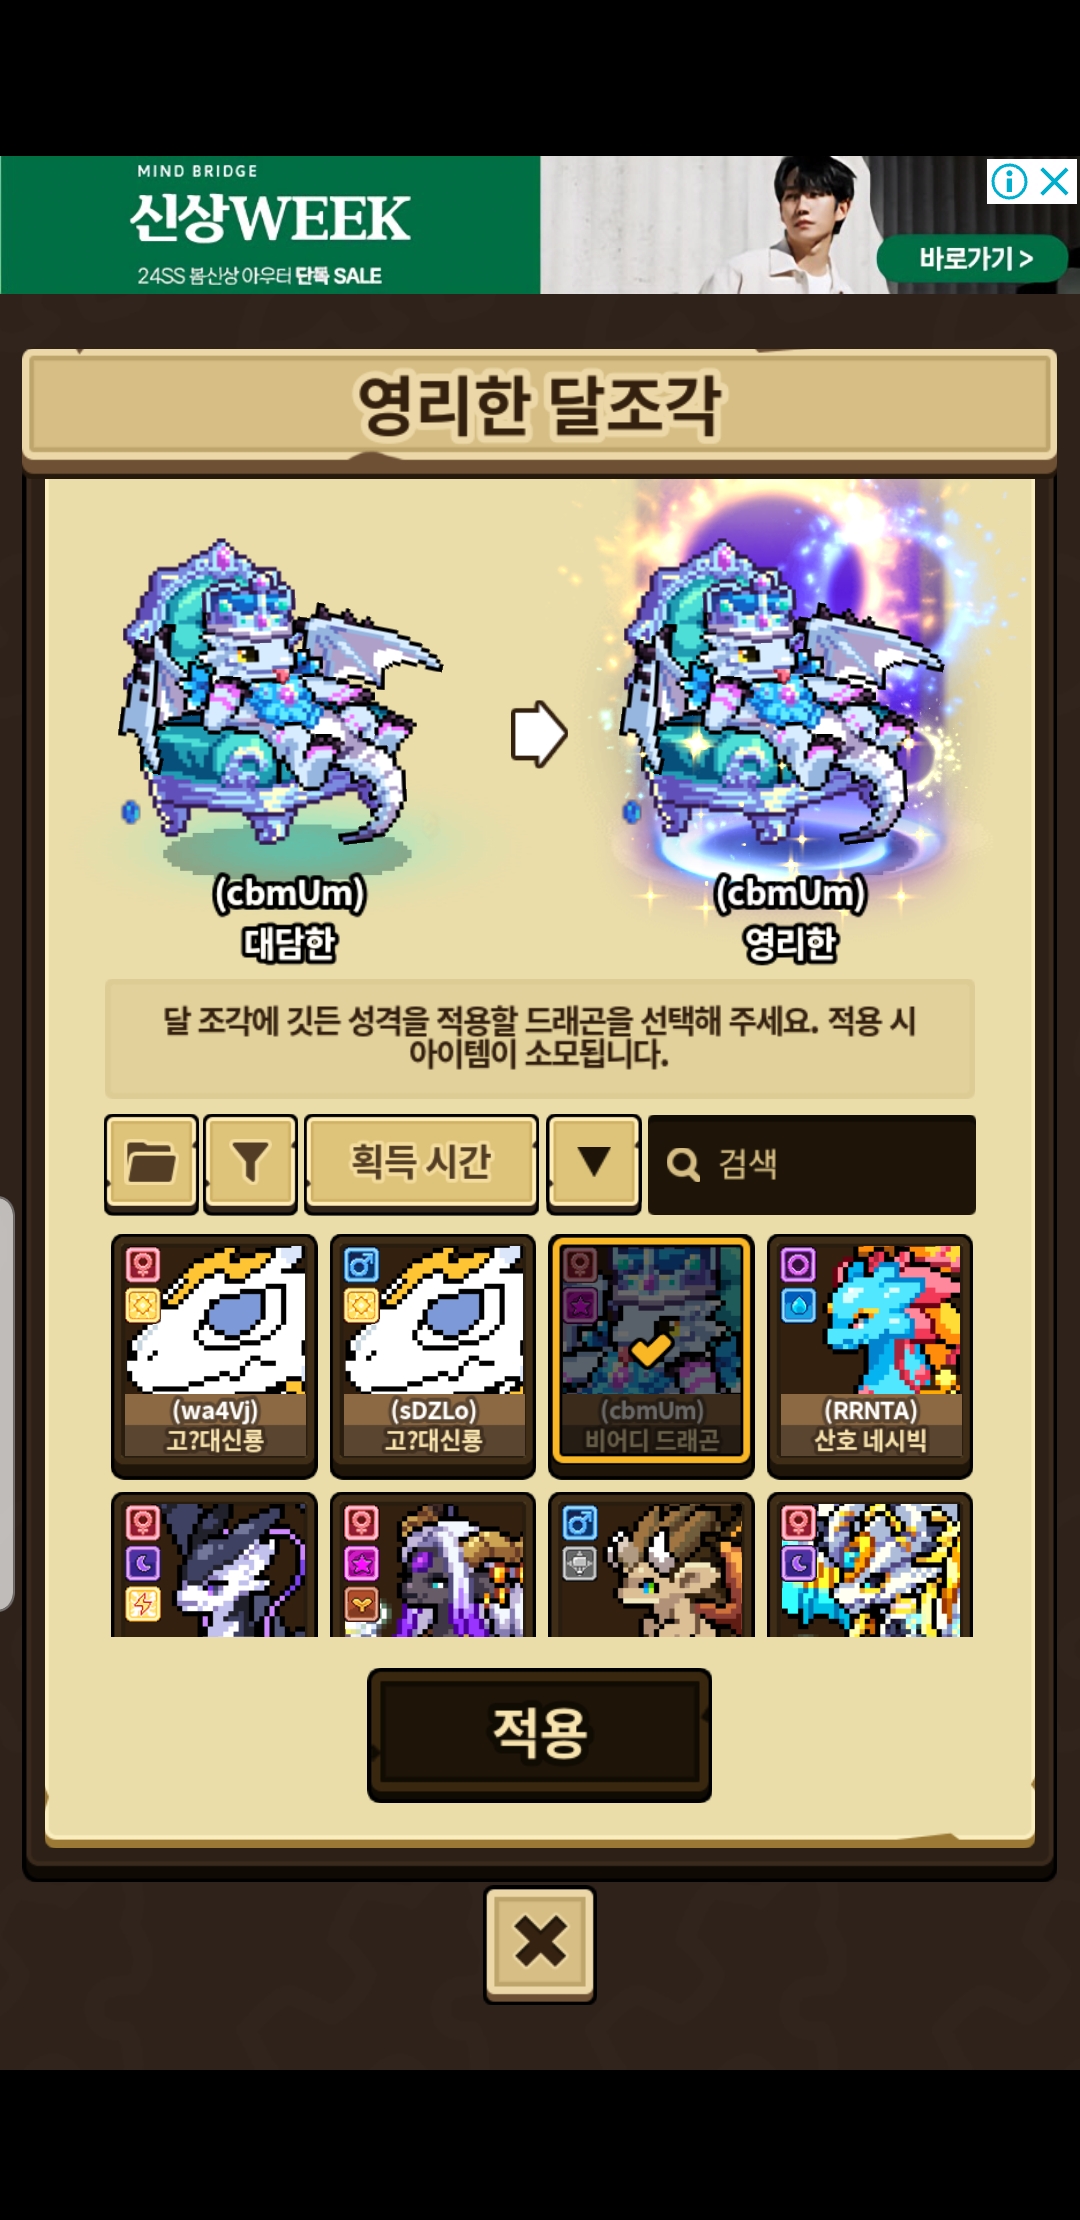The width and height of the screenshot is (1080, 2220).
Task: Click the water element icon on RRNTA card
Action: click(x=798, y=1305)
